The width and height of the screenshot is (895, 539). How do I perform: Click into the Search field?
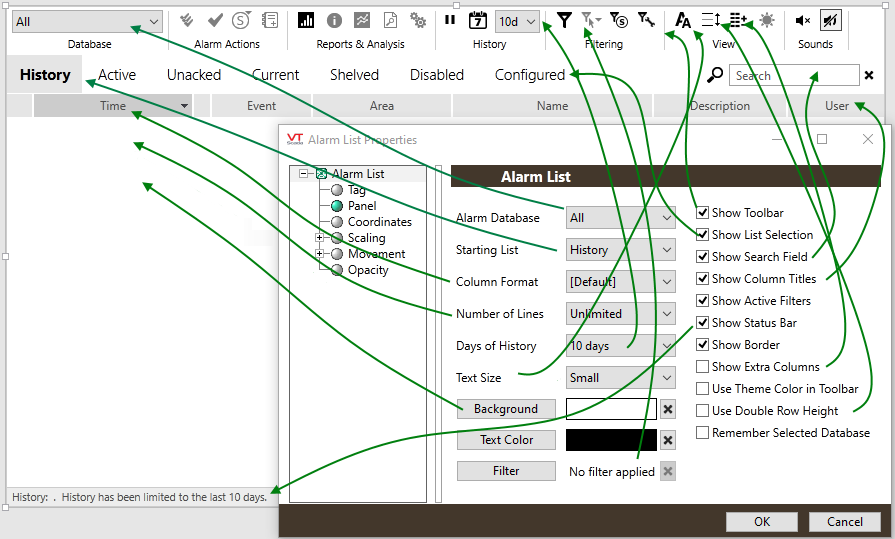coord(794,75)
